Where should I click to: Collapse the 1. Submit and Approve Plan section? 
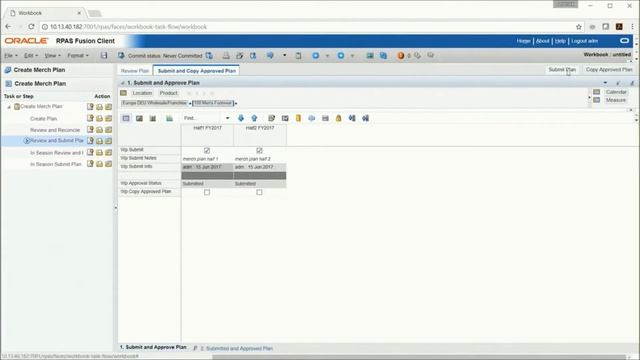(x=122, y=83)
